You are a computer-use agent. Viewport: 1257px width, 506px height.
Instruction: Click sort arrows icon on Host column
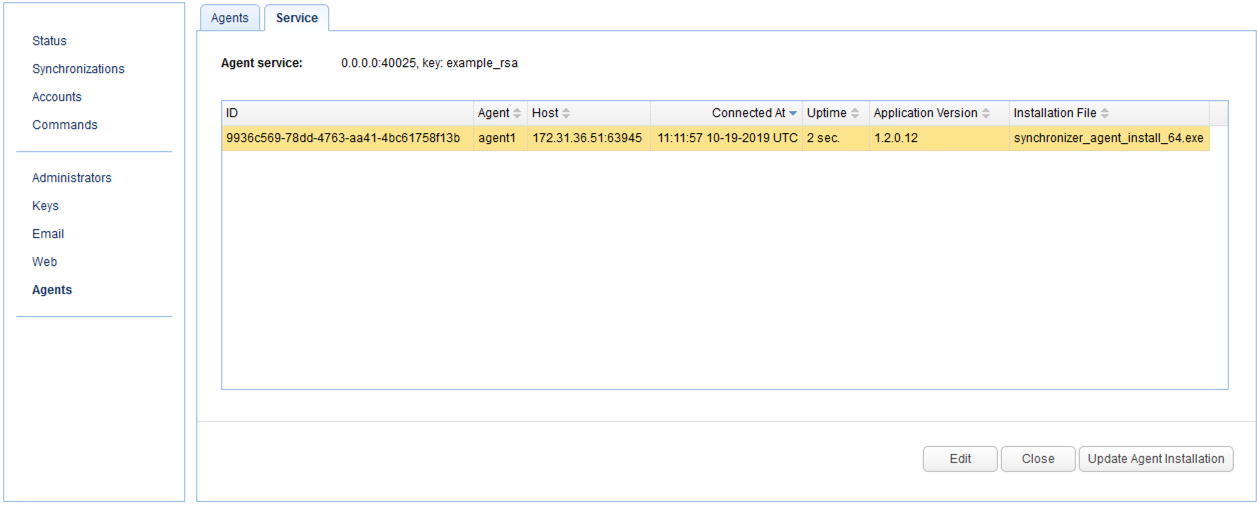[566, 114]
